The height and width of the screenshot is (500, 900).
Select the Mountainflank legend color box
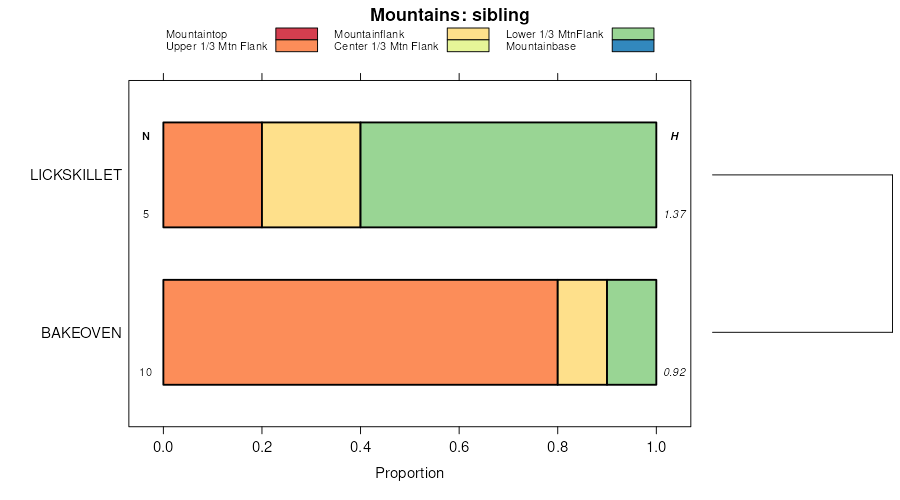coord(467,34)
